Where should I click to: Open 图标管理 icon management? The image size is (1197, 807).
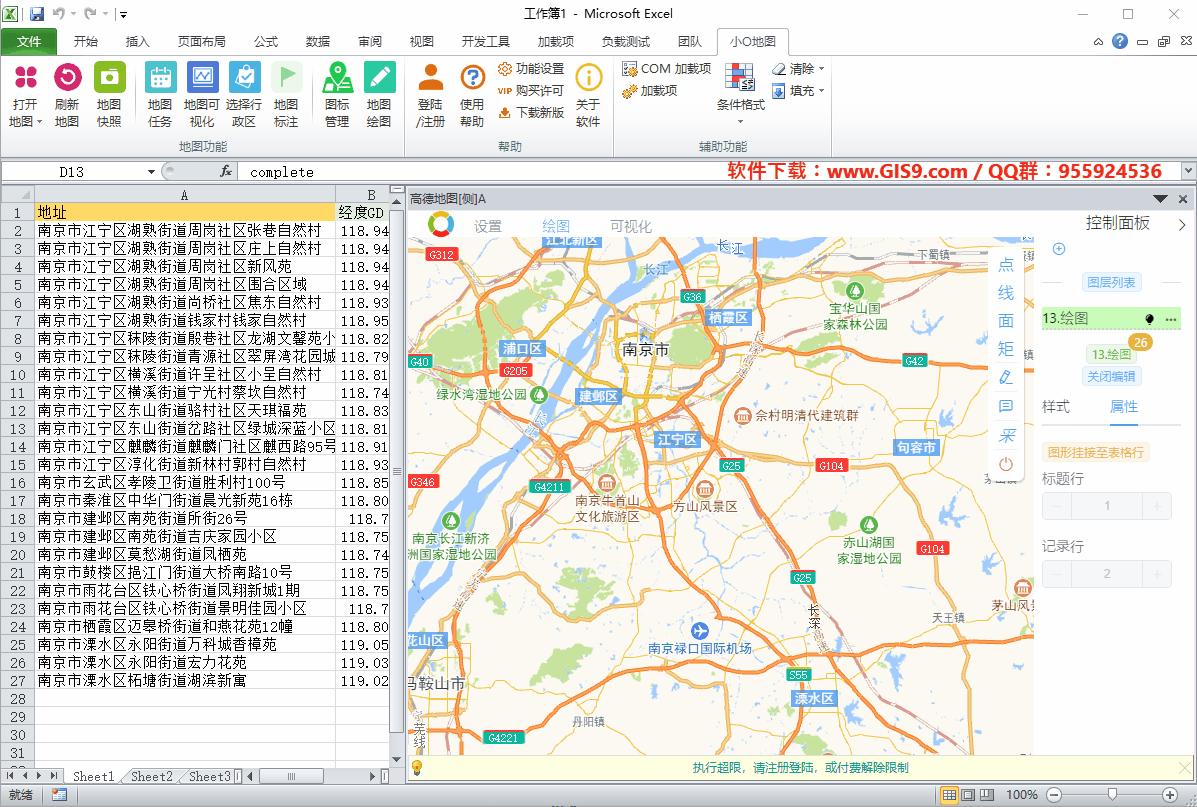336,90
